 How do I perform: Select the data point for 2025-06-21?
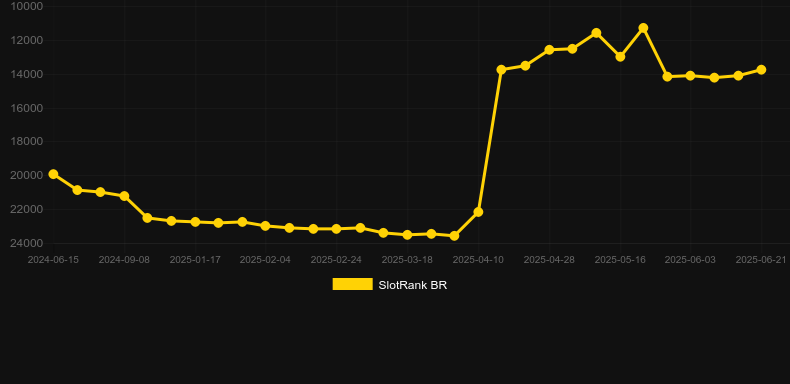point(761,70)
